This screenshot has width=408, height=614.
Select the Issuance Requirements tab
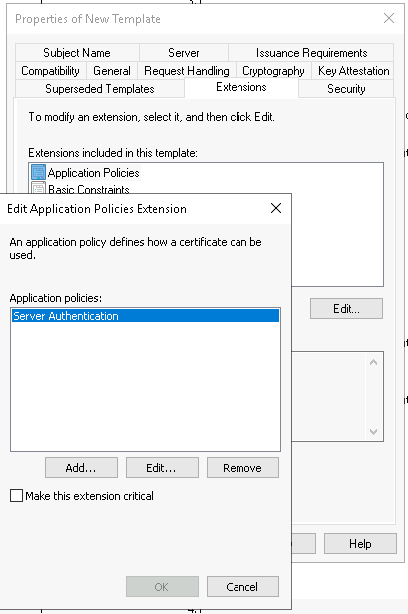pyautogui.click(x=311, y=53)
